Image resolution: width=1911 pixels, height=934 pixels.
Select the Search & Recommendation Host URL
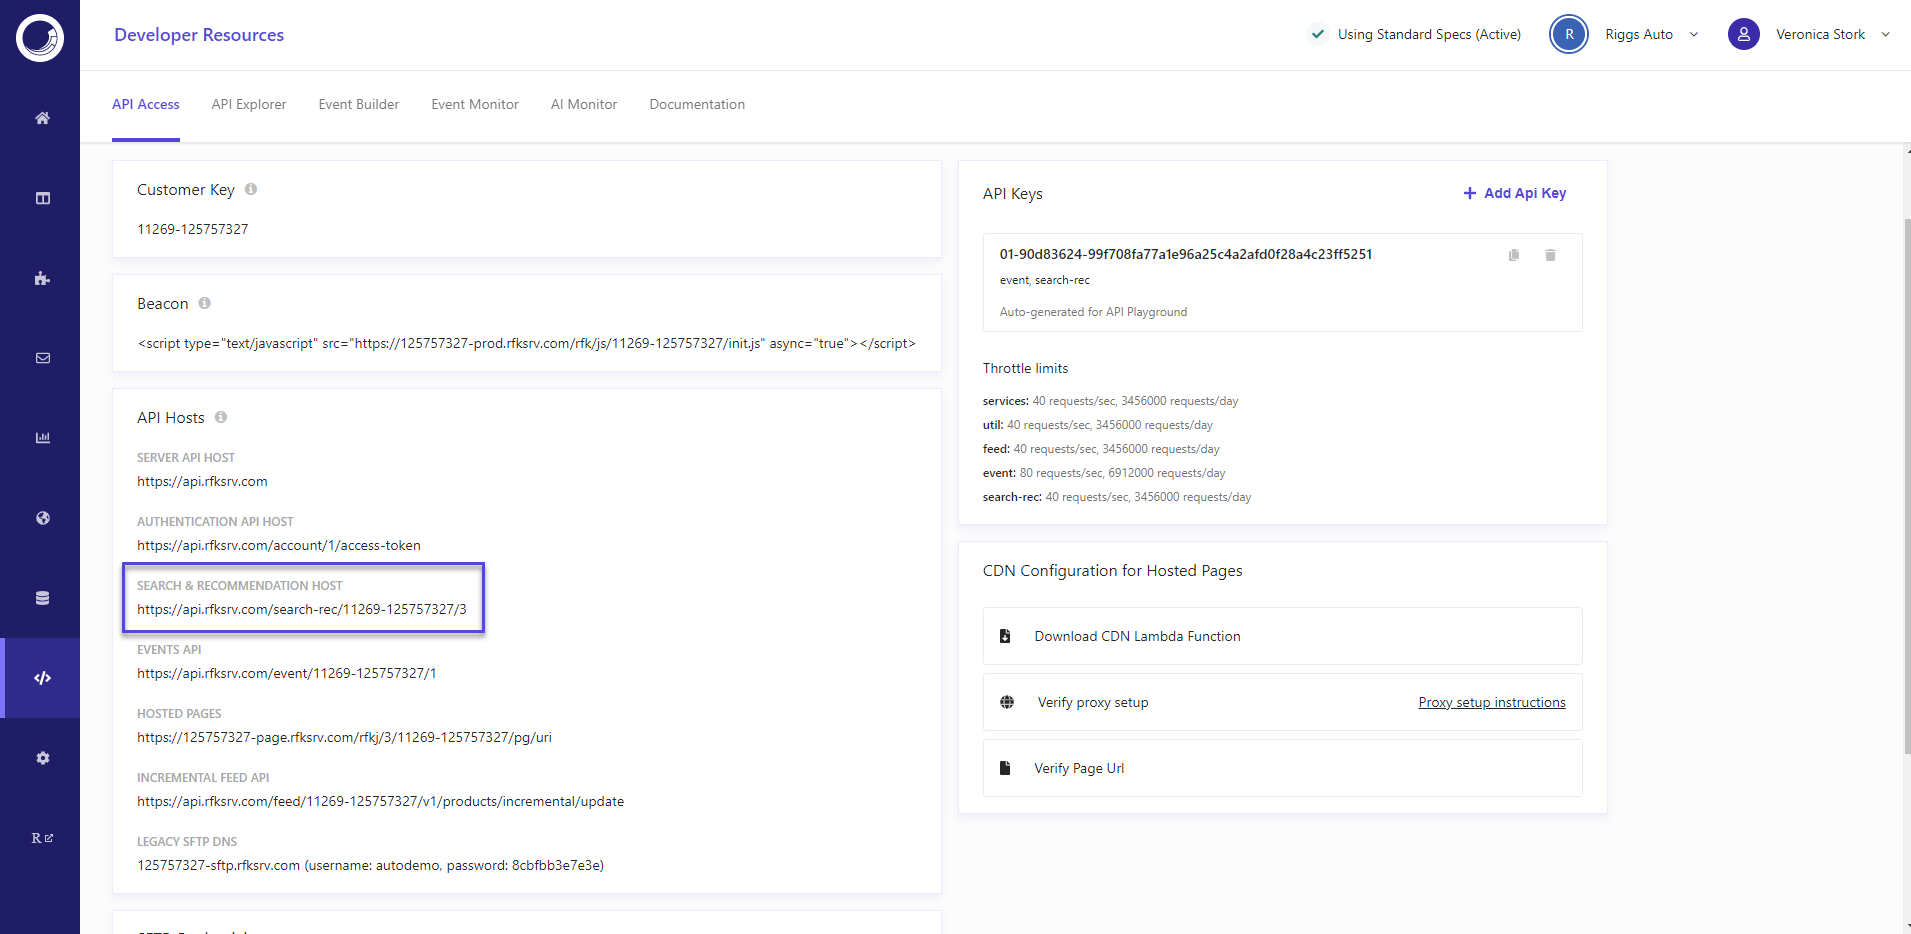(x=302, y=609)
